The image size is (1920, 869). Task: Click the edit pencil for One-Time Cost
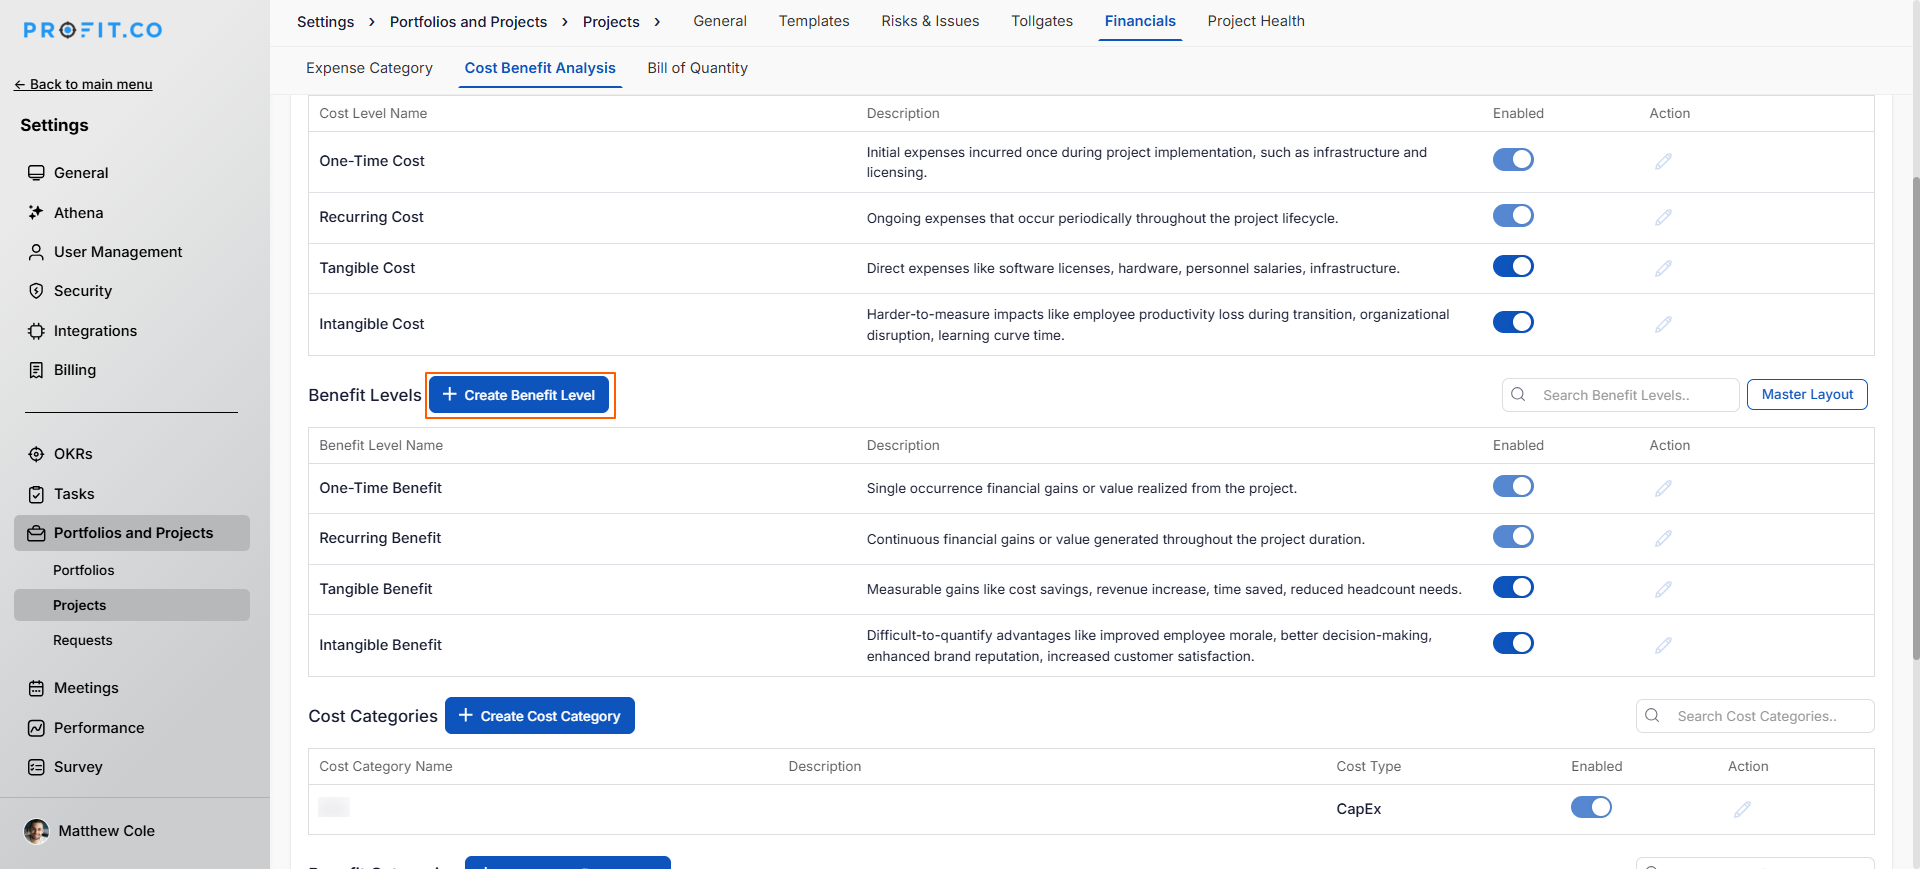pyautogui.click(x=1663, y=161)
